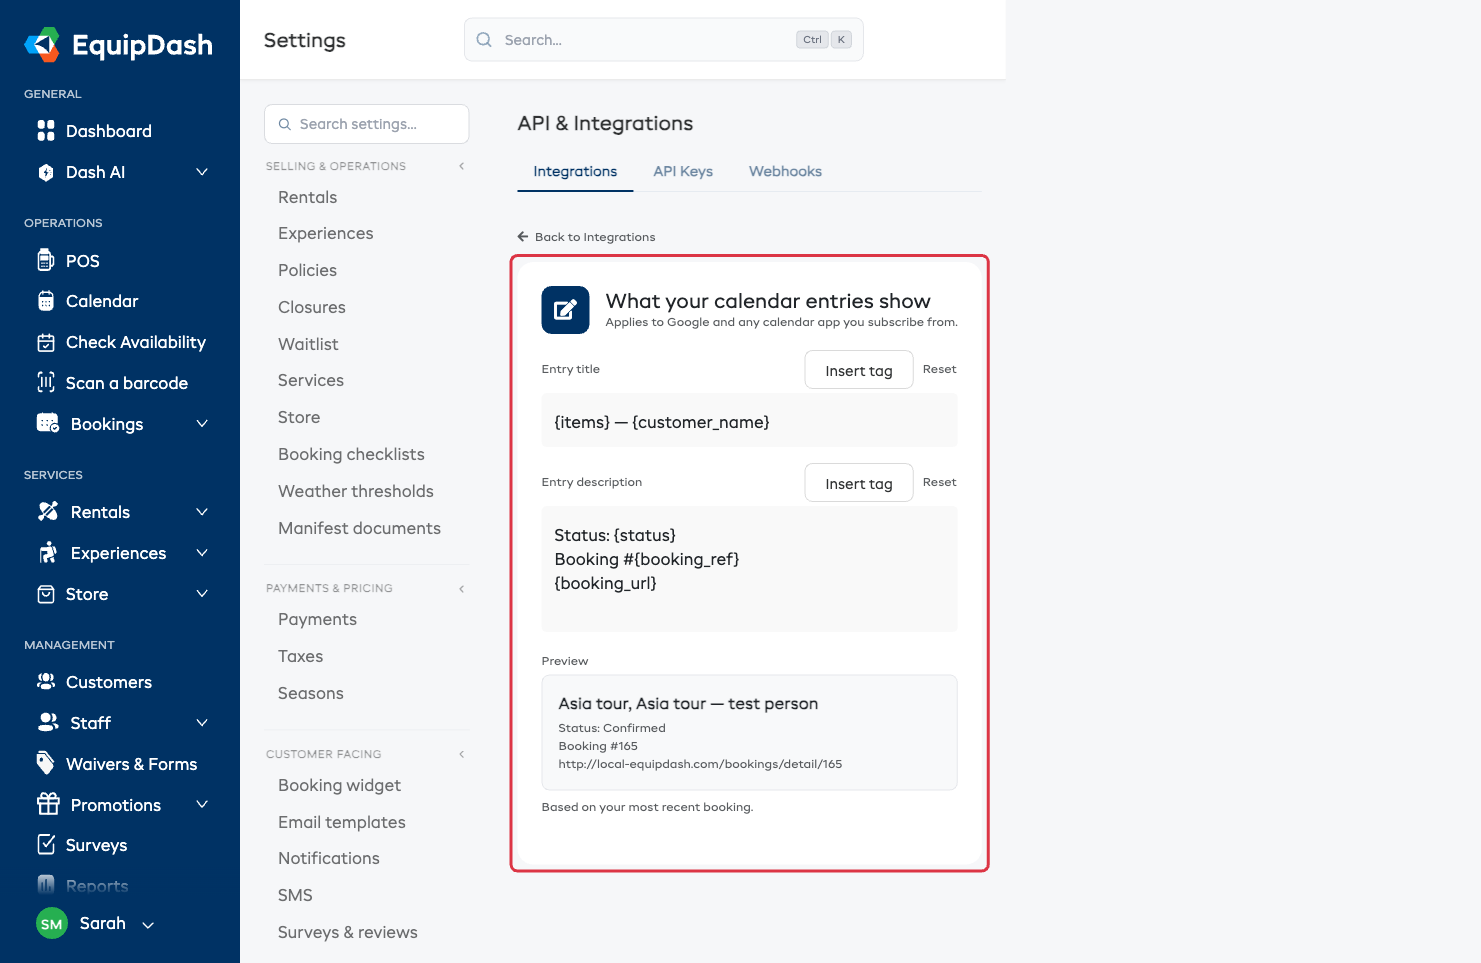Open the POS sidebar icon
The height and width of the screenshot is (963, 1481).
[46, 260]
